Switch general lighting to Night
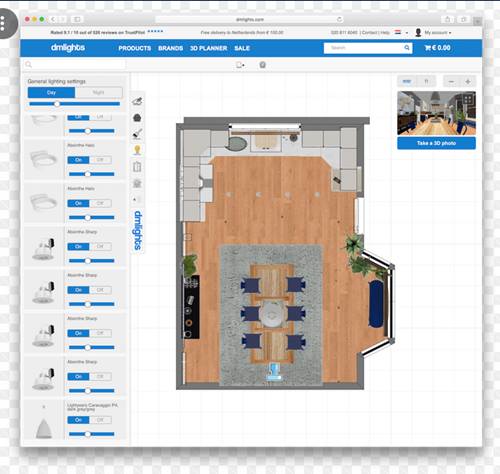Screen dimensions: 500x474 click(x=99, y=92)
